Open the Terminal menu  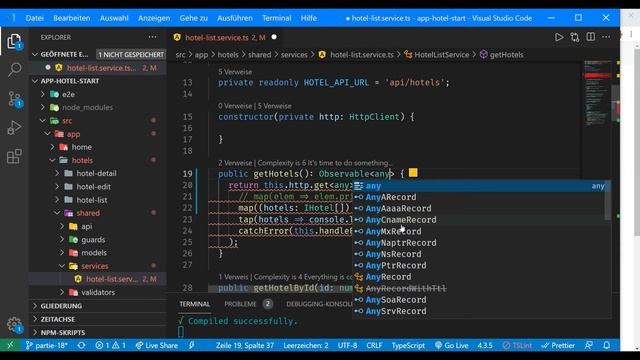tap(276, 18)
